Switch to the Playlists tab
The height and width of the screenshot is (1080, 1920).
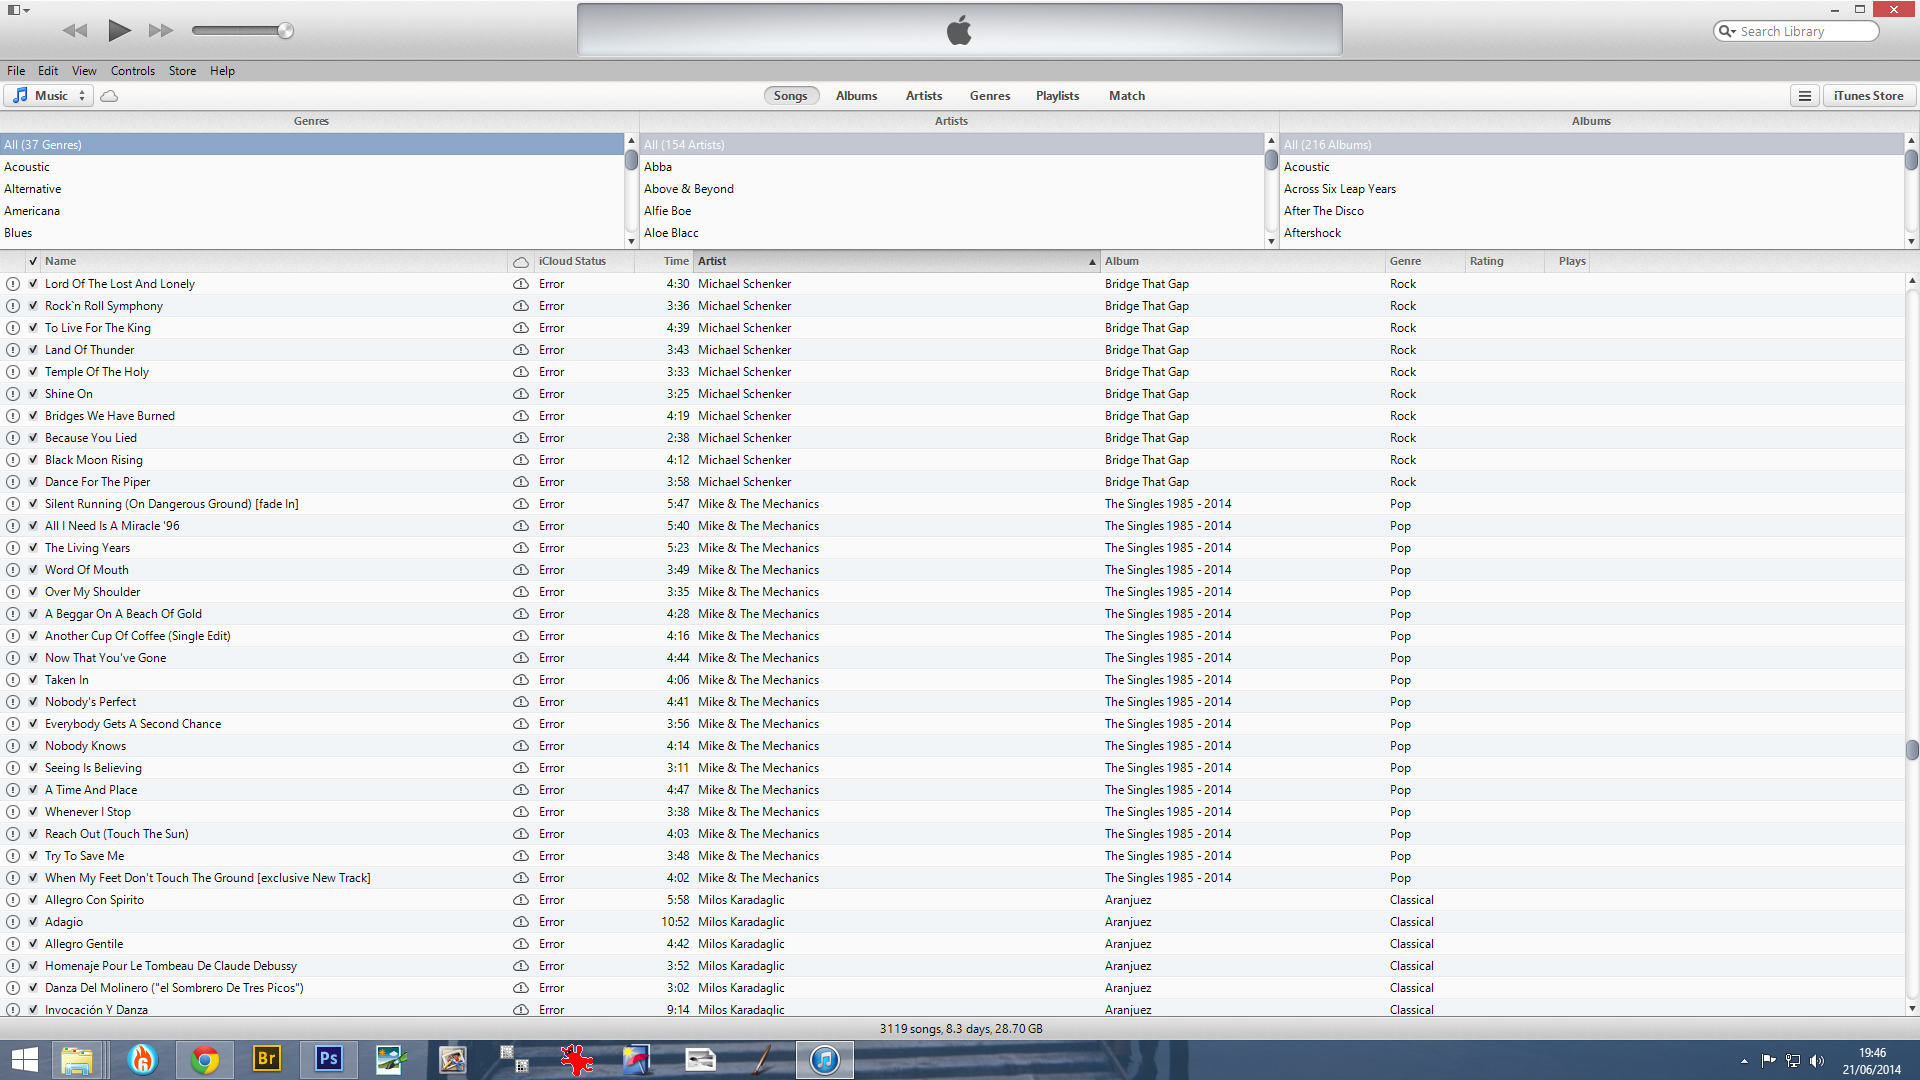(x=1057, y=96)
